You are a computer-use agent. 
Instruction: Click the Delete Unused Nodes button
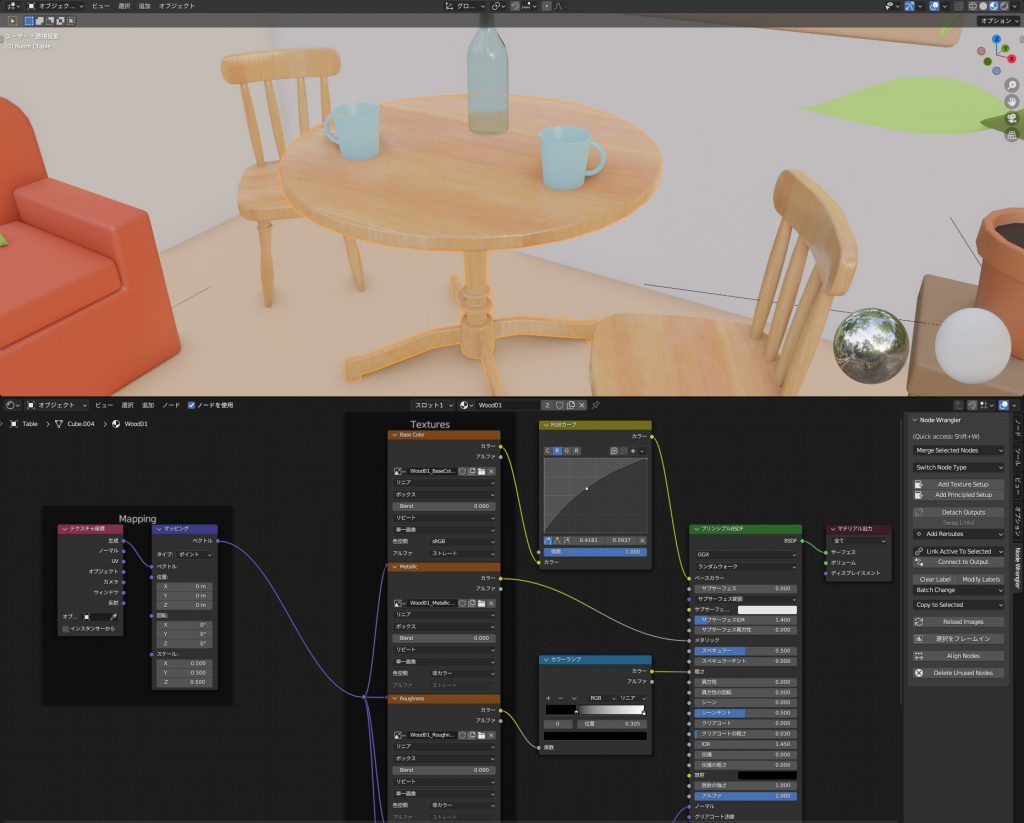[958, 673]
